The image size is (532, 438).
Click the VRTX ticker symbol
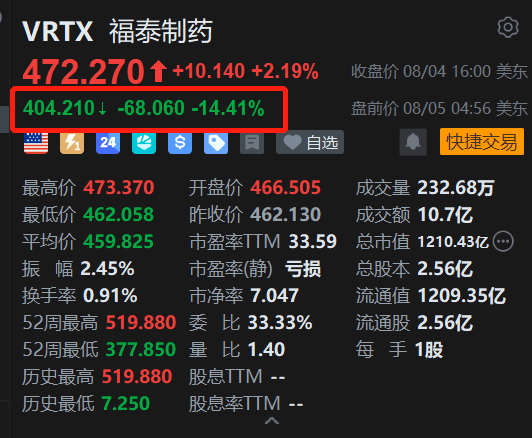58,32
